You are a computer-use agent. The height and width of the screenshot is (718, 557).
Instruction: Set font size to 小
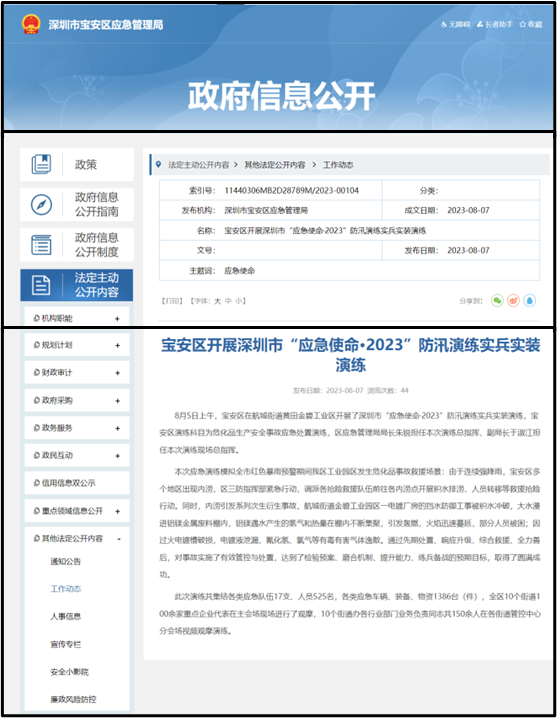[x=239, y=301]
